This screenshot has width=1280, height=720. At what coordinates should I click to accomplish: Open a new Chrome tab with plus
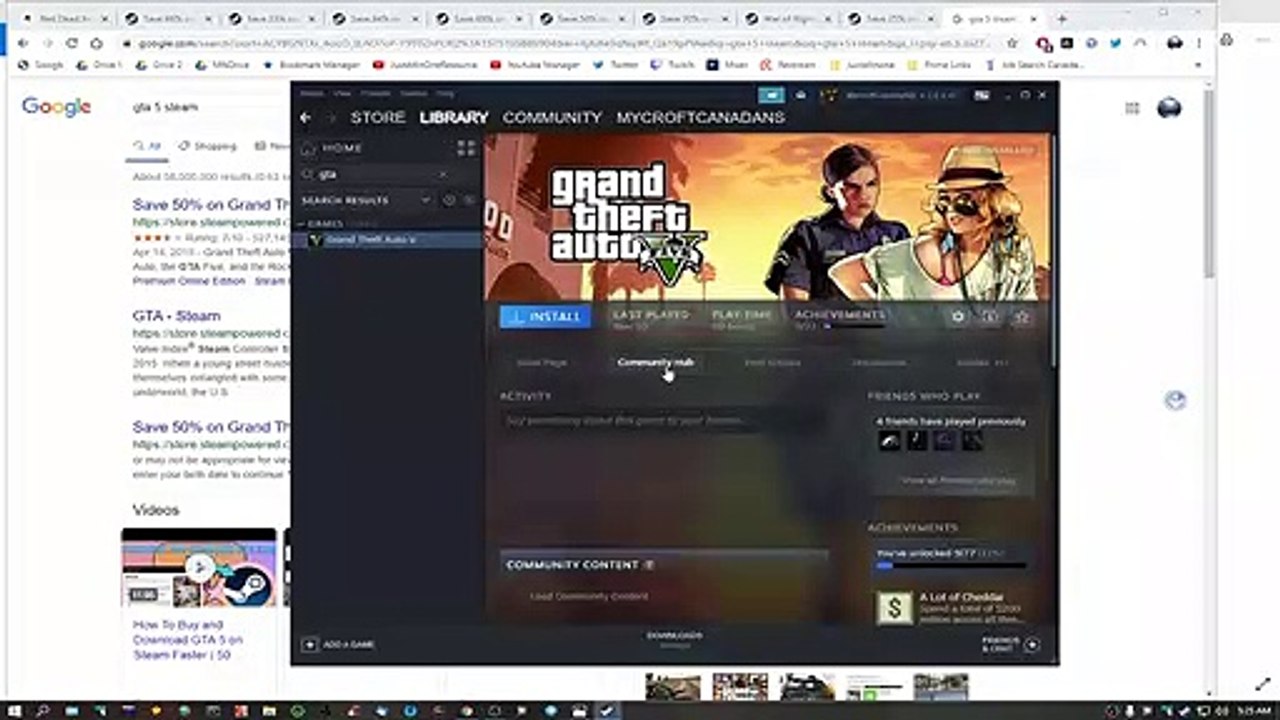coord(1062,19)
